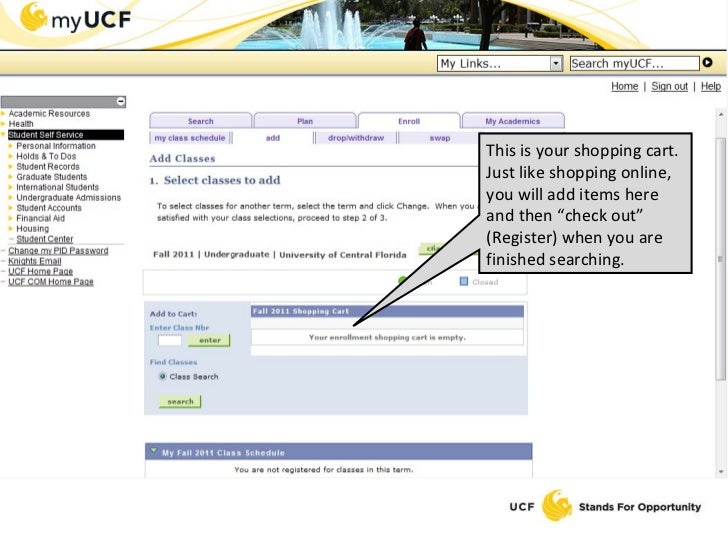
Task: Click the vertical scrollbar thumb
Action: pos(721,259)
